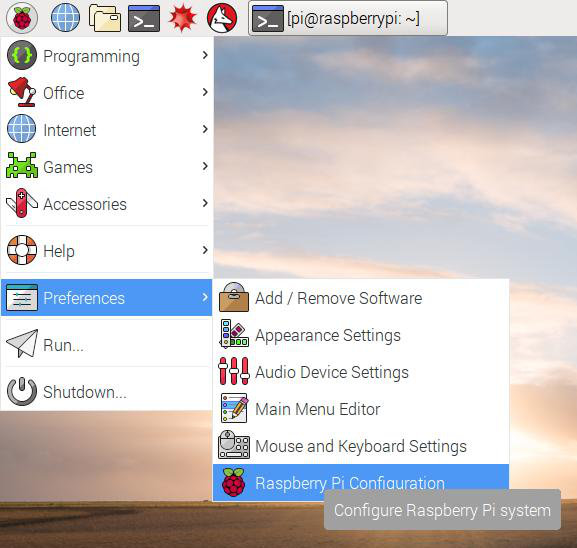
Task: Open the File Manager folders icon
Action: 105,18
